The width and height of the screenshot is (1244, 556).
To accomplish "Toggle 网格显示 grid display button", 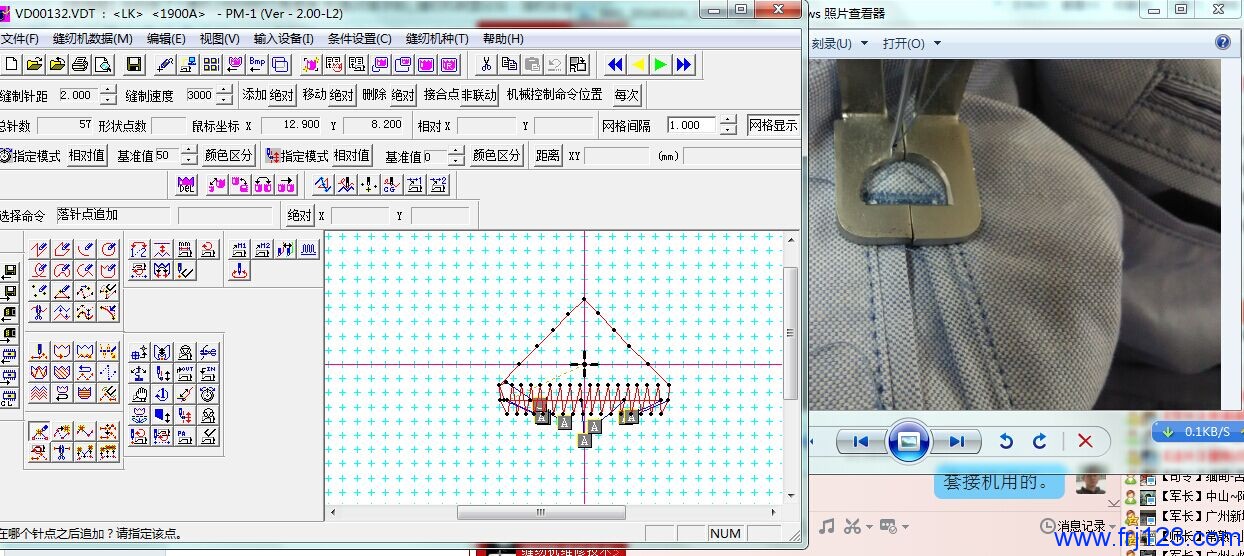I will (x=773, y=126).
